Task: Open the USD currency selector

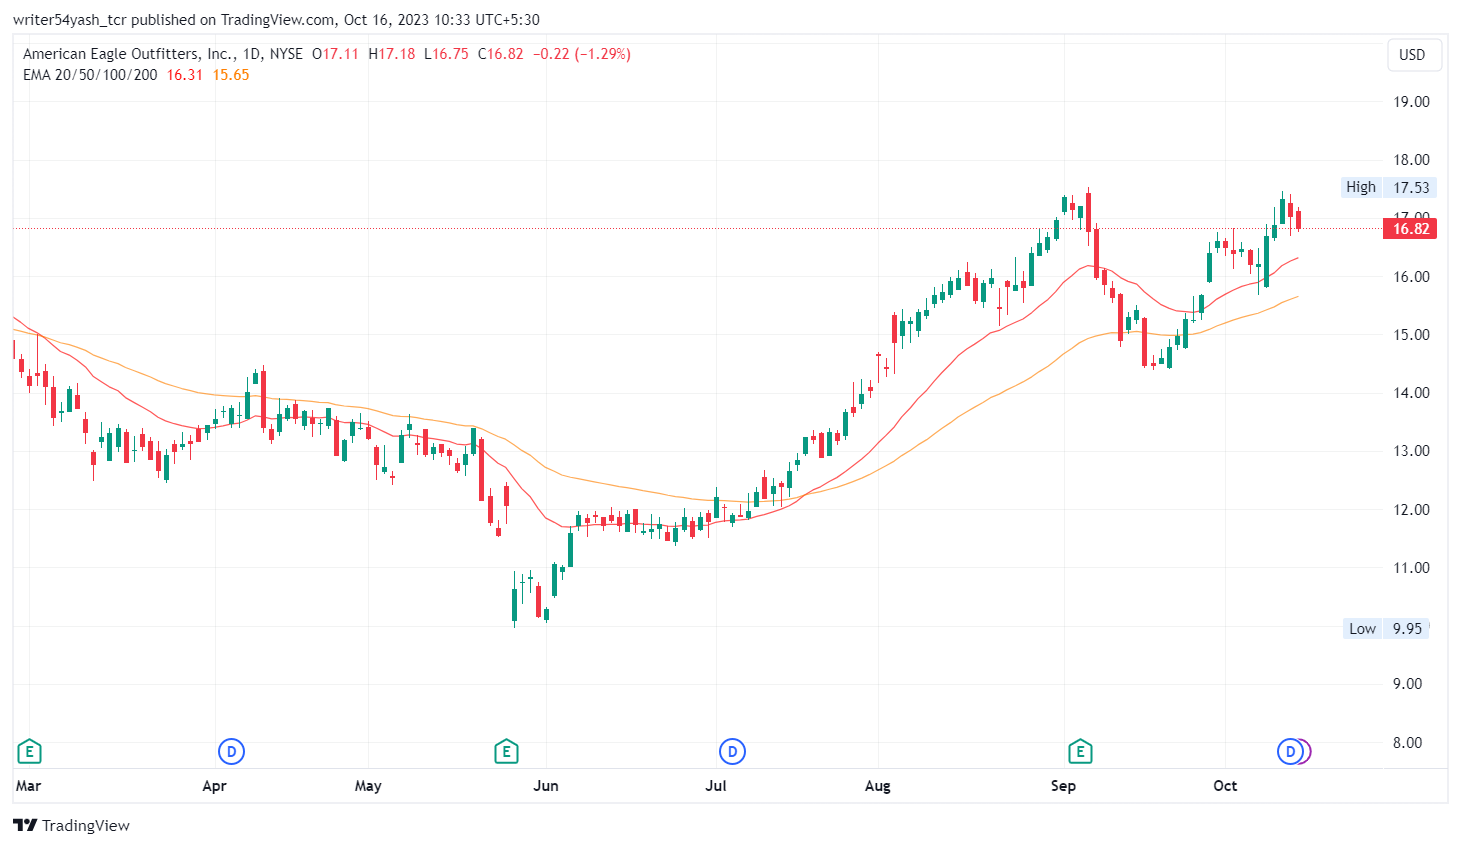Action: click(x=1412, y=55)
